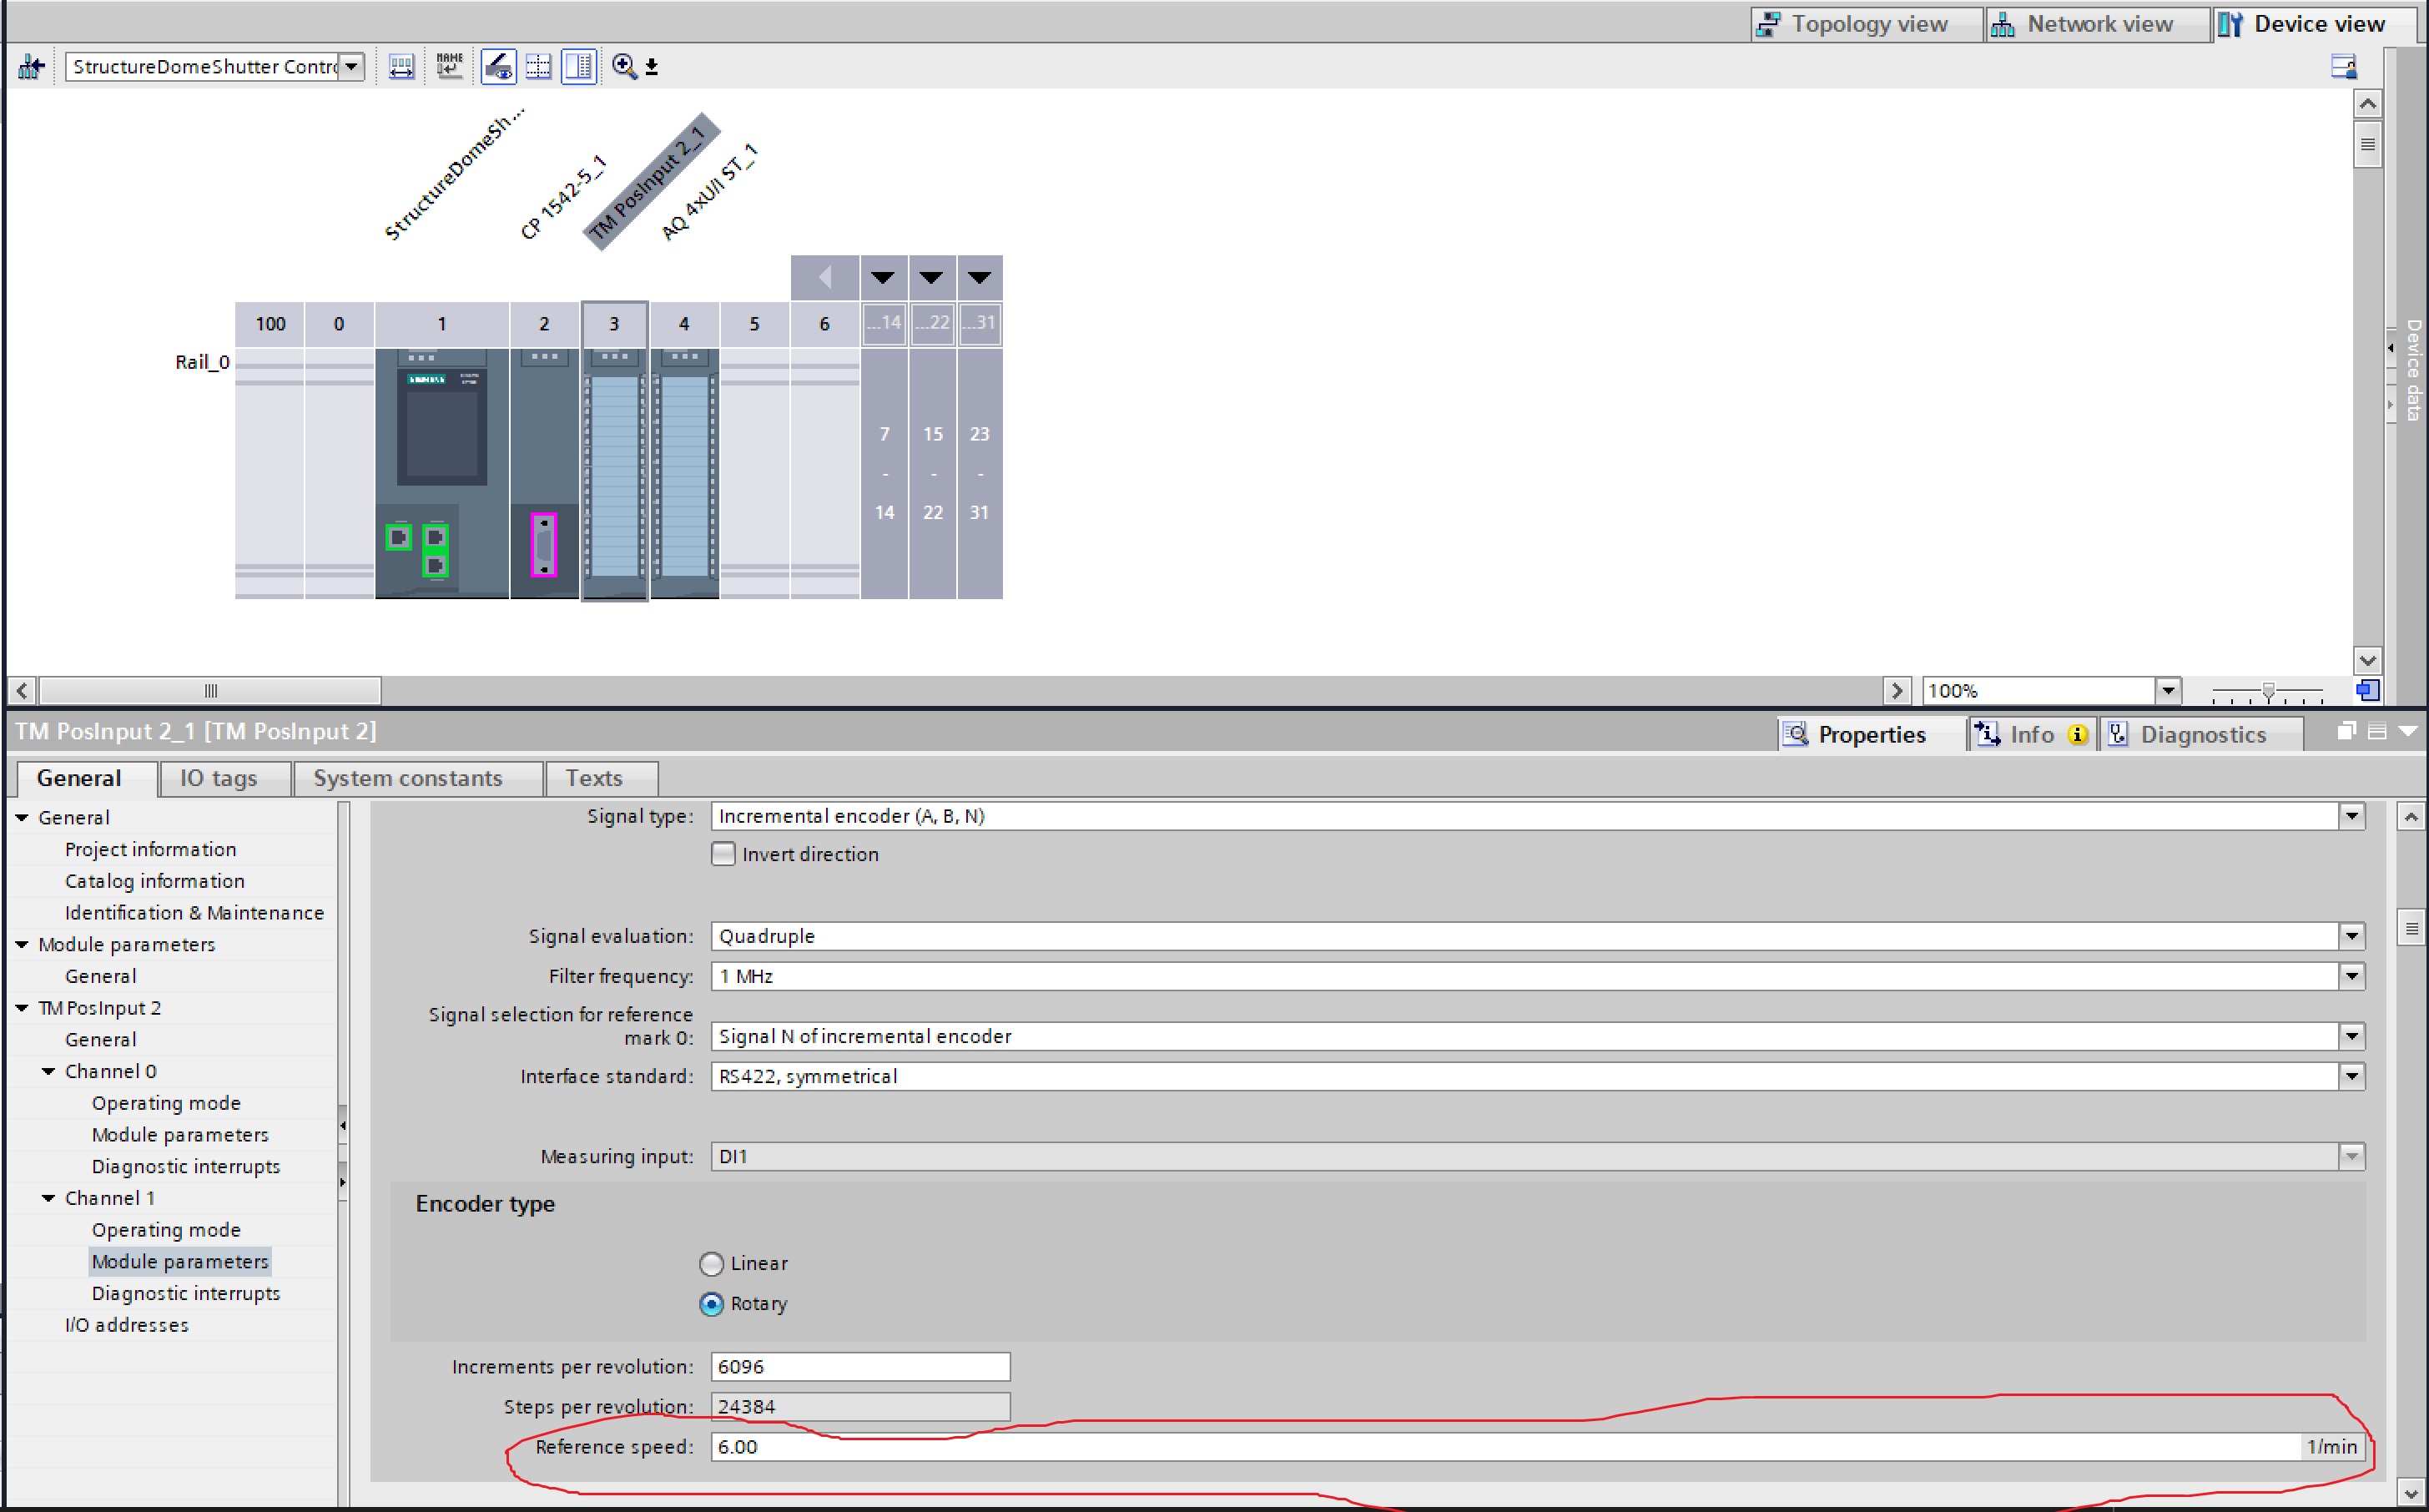Switch to the IO tags tab
This screenshot has height=1512, width=2429.
[218, 778]
